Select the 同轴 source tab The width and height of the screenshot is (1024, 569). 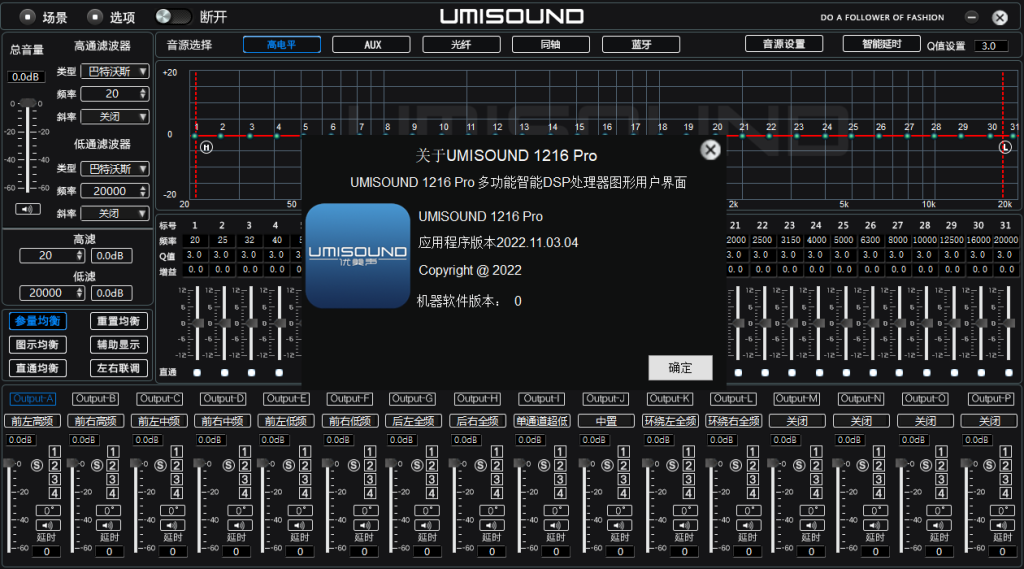coord(551,44)
